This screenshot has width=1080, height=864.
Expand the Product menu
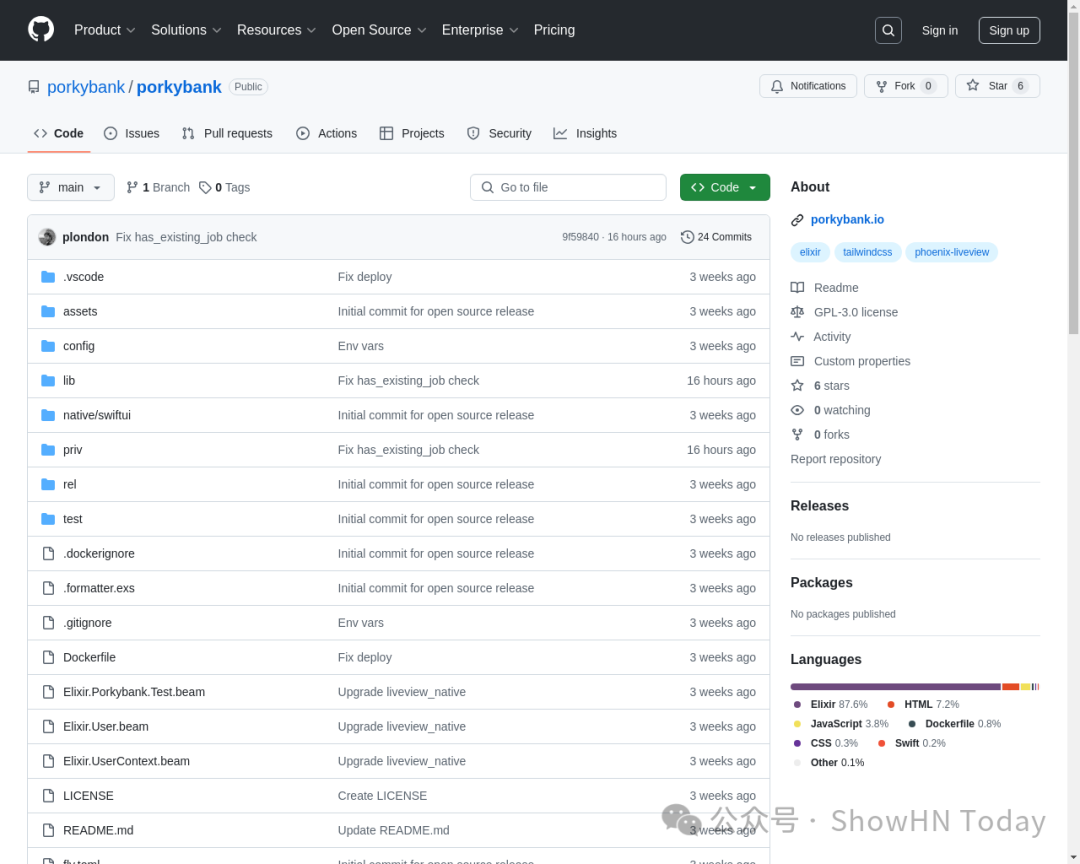[104, 30]
